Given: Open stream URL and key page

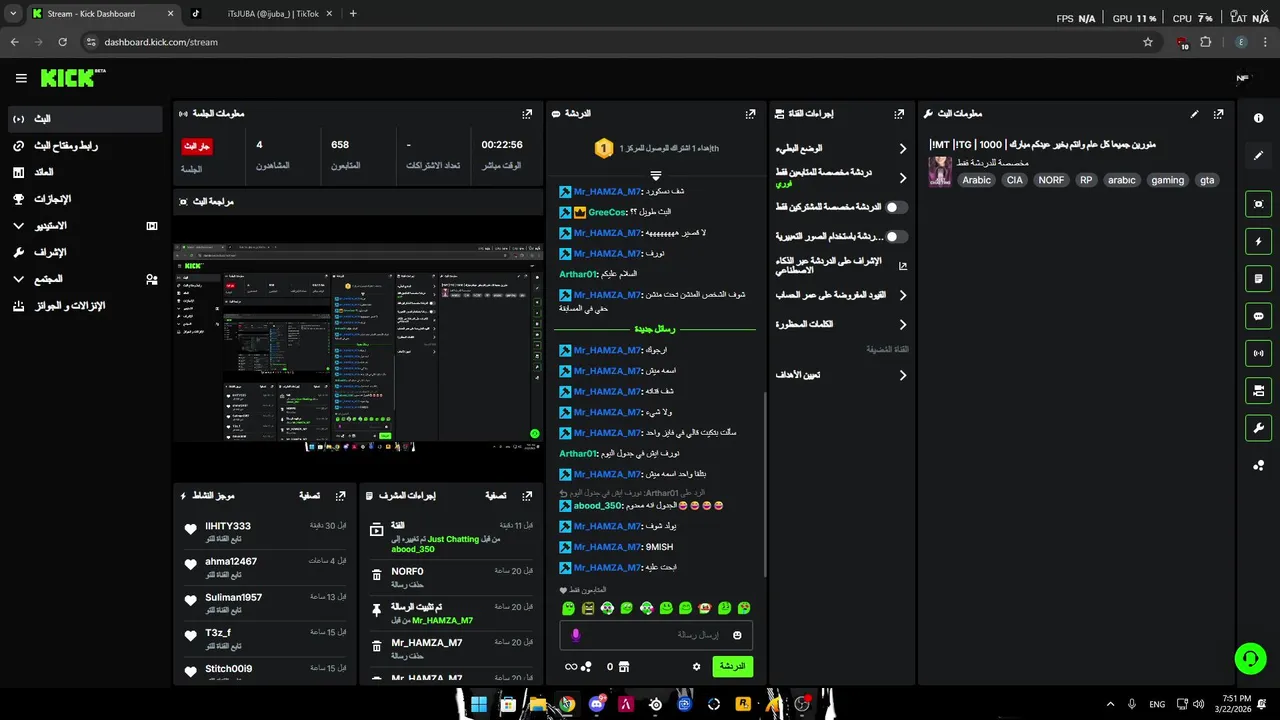Looking at the screenshot, I should 85,146.
